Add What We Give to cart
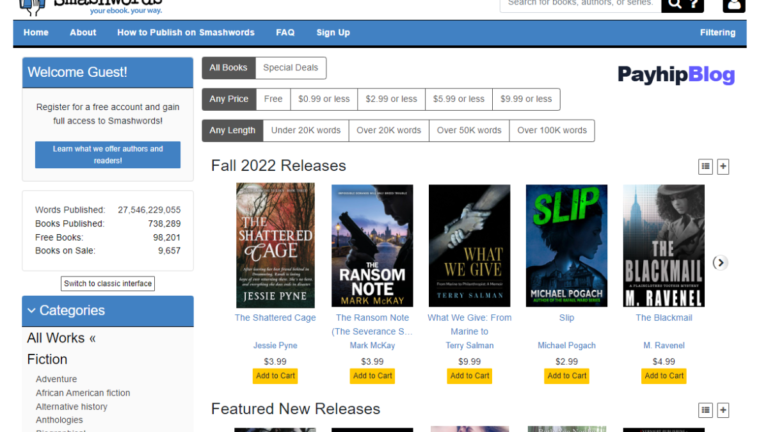Screen dimensions: 768x432 469,376
